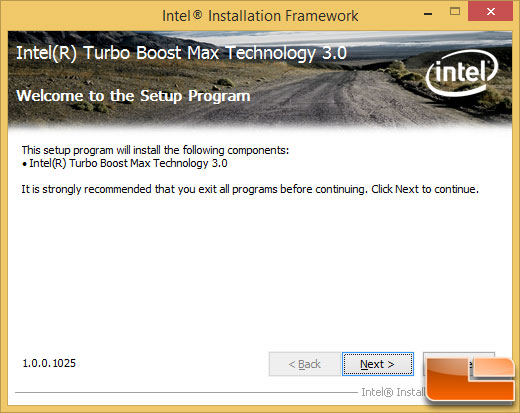This screenshot has height=413, width=520.
Task: Click the white Intel logo in banner
Action: coord(462,72)
